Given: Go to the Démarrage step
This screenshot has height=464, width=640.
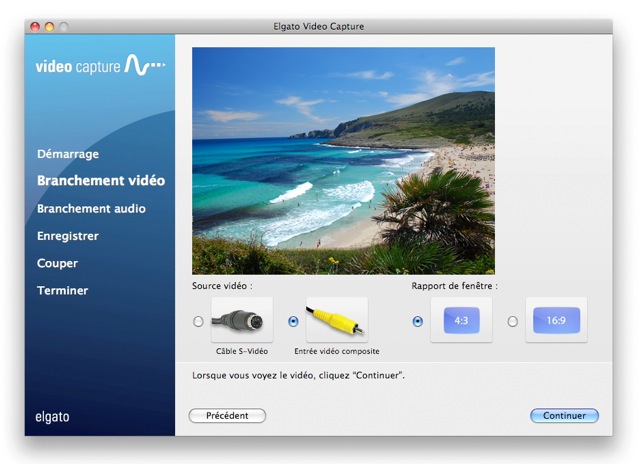Looking at the screenshot, I should pyautogui.click(x=68, y=154).
